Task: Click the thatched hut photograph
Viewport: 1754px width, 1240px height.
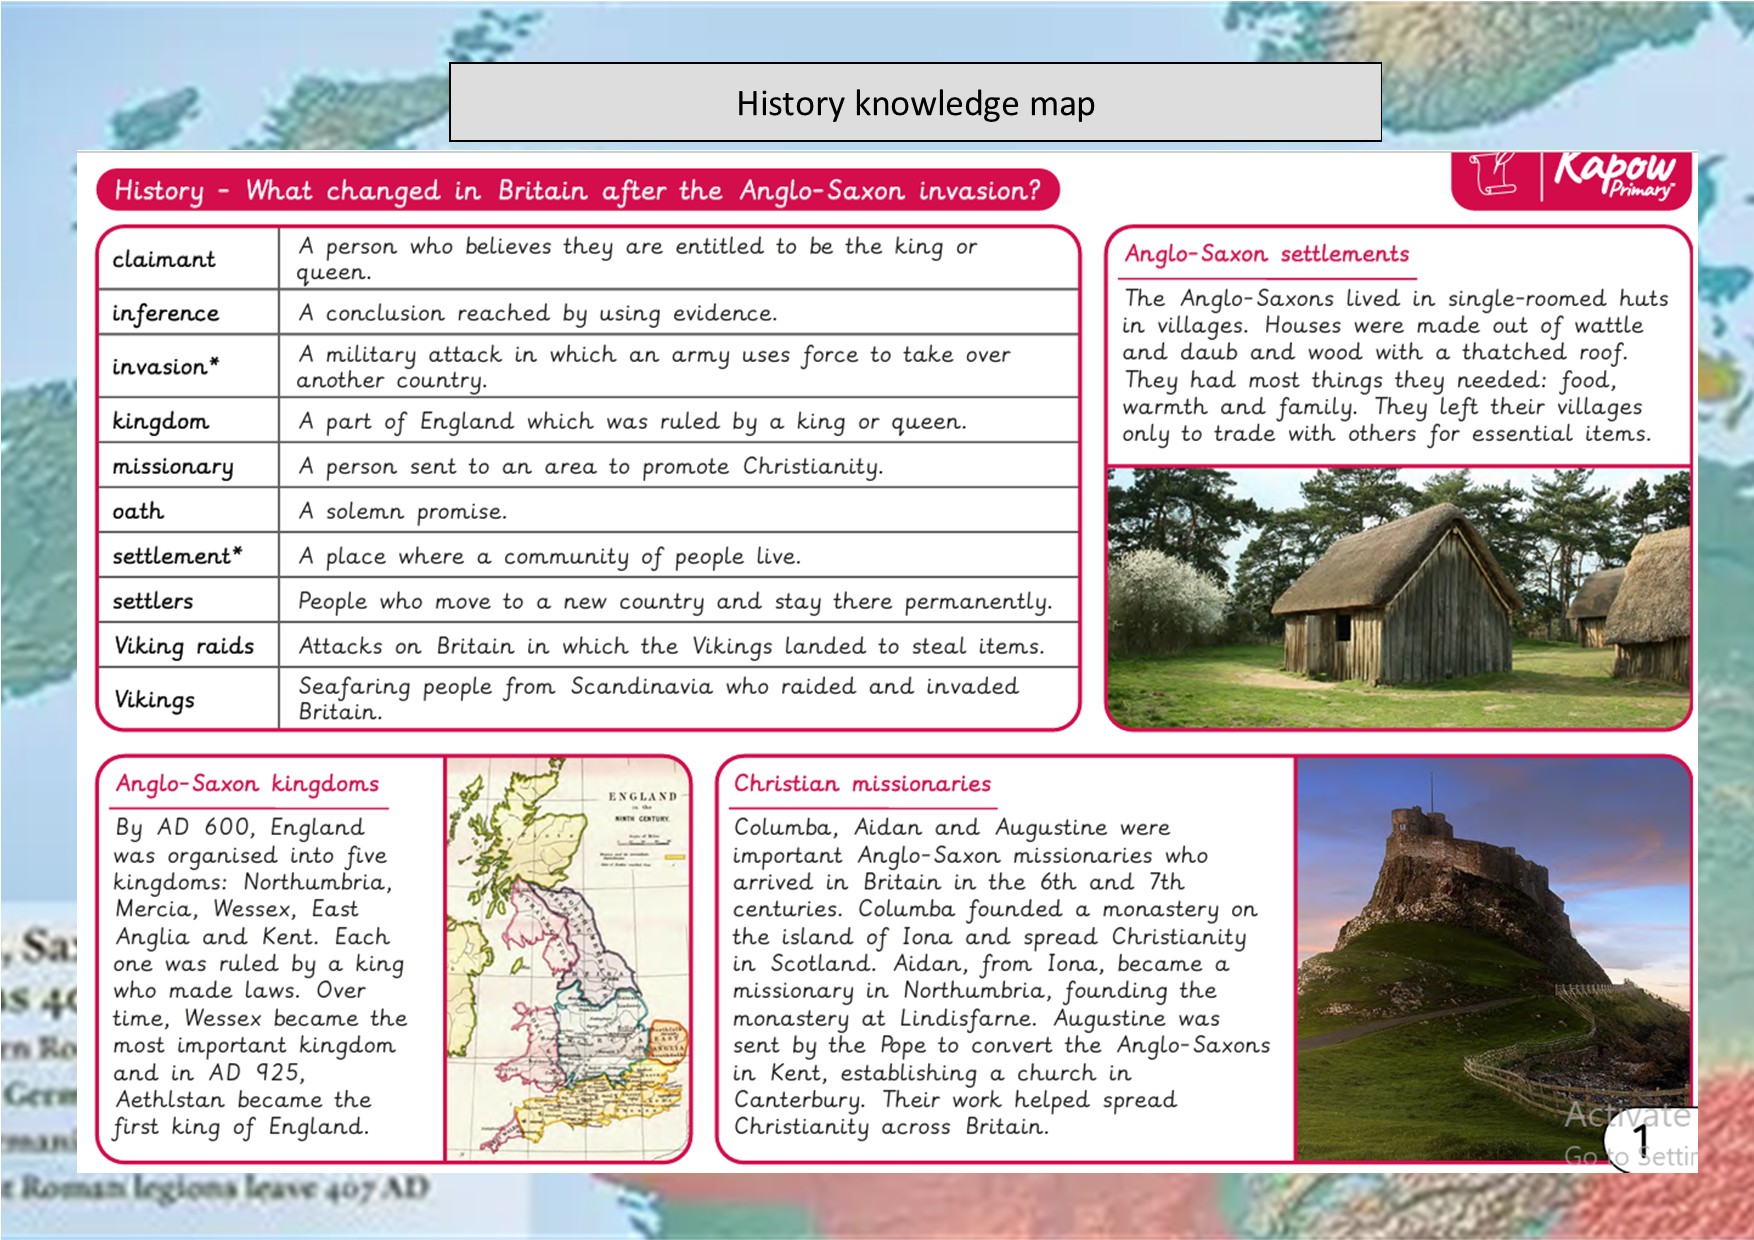Action: pyautogui.click(x=1398, y=597)
